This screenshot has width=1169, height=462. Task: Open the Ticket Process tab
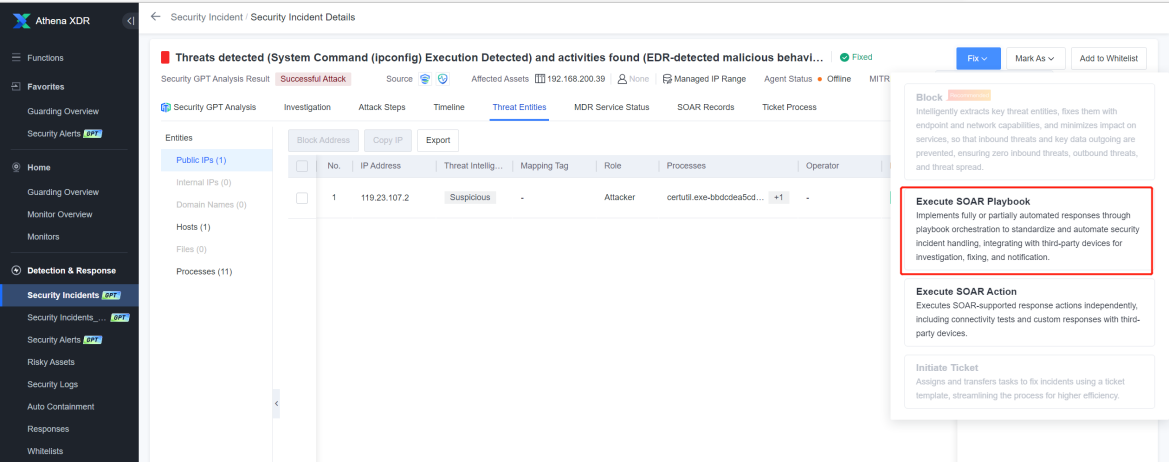[789, 107]
